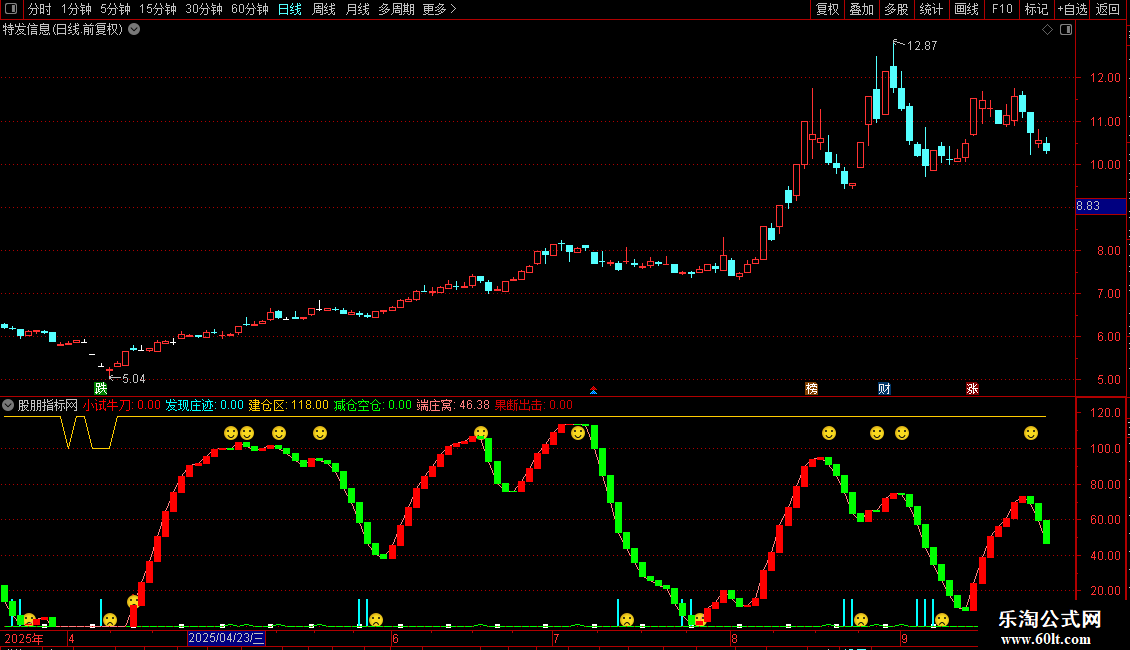This screenshot has height=650, width=1130.
Task: Open the 画线 drawing tools
Action: 966,9
